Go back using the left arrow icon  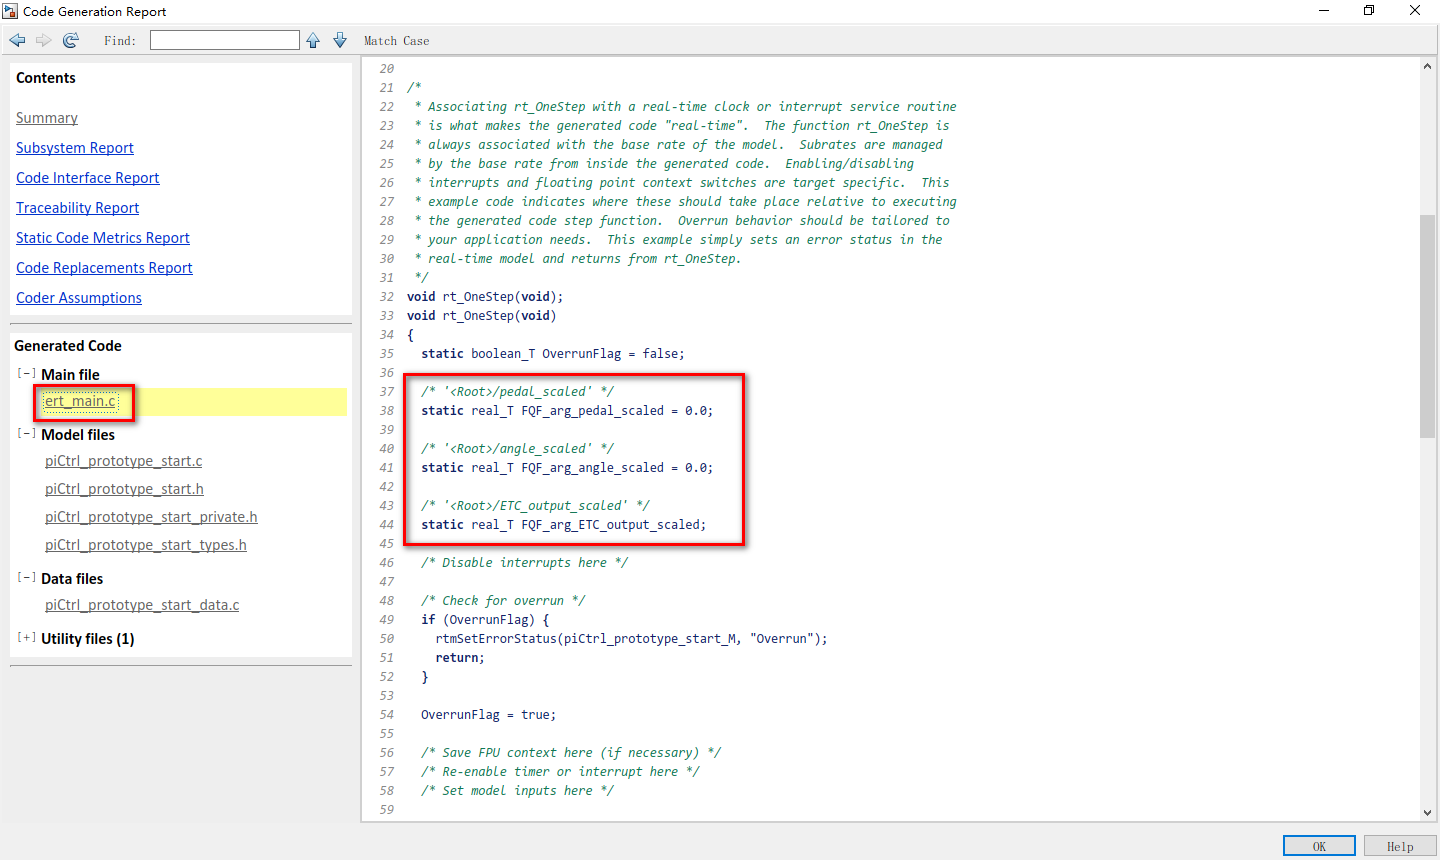18,40
